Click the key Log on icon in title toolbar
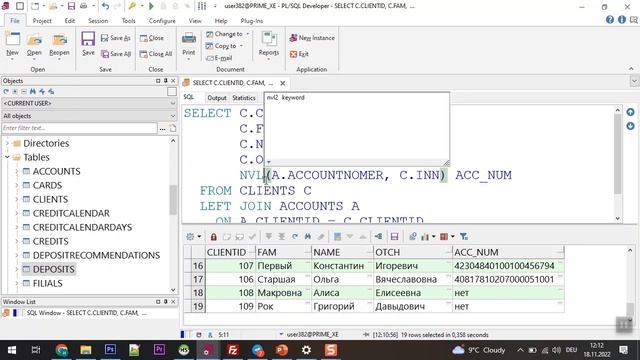 coord(132,6)
